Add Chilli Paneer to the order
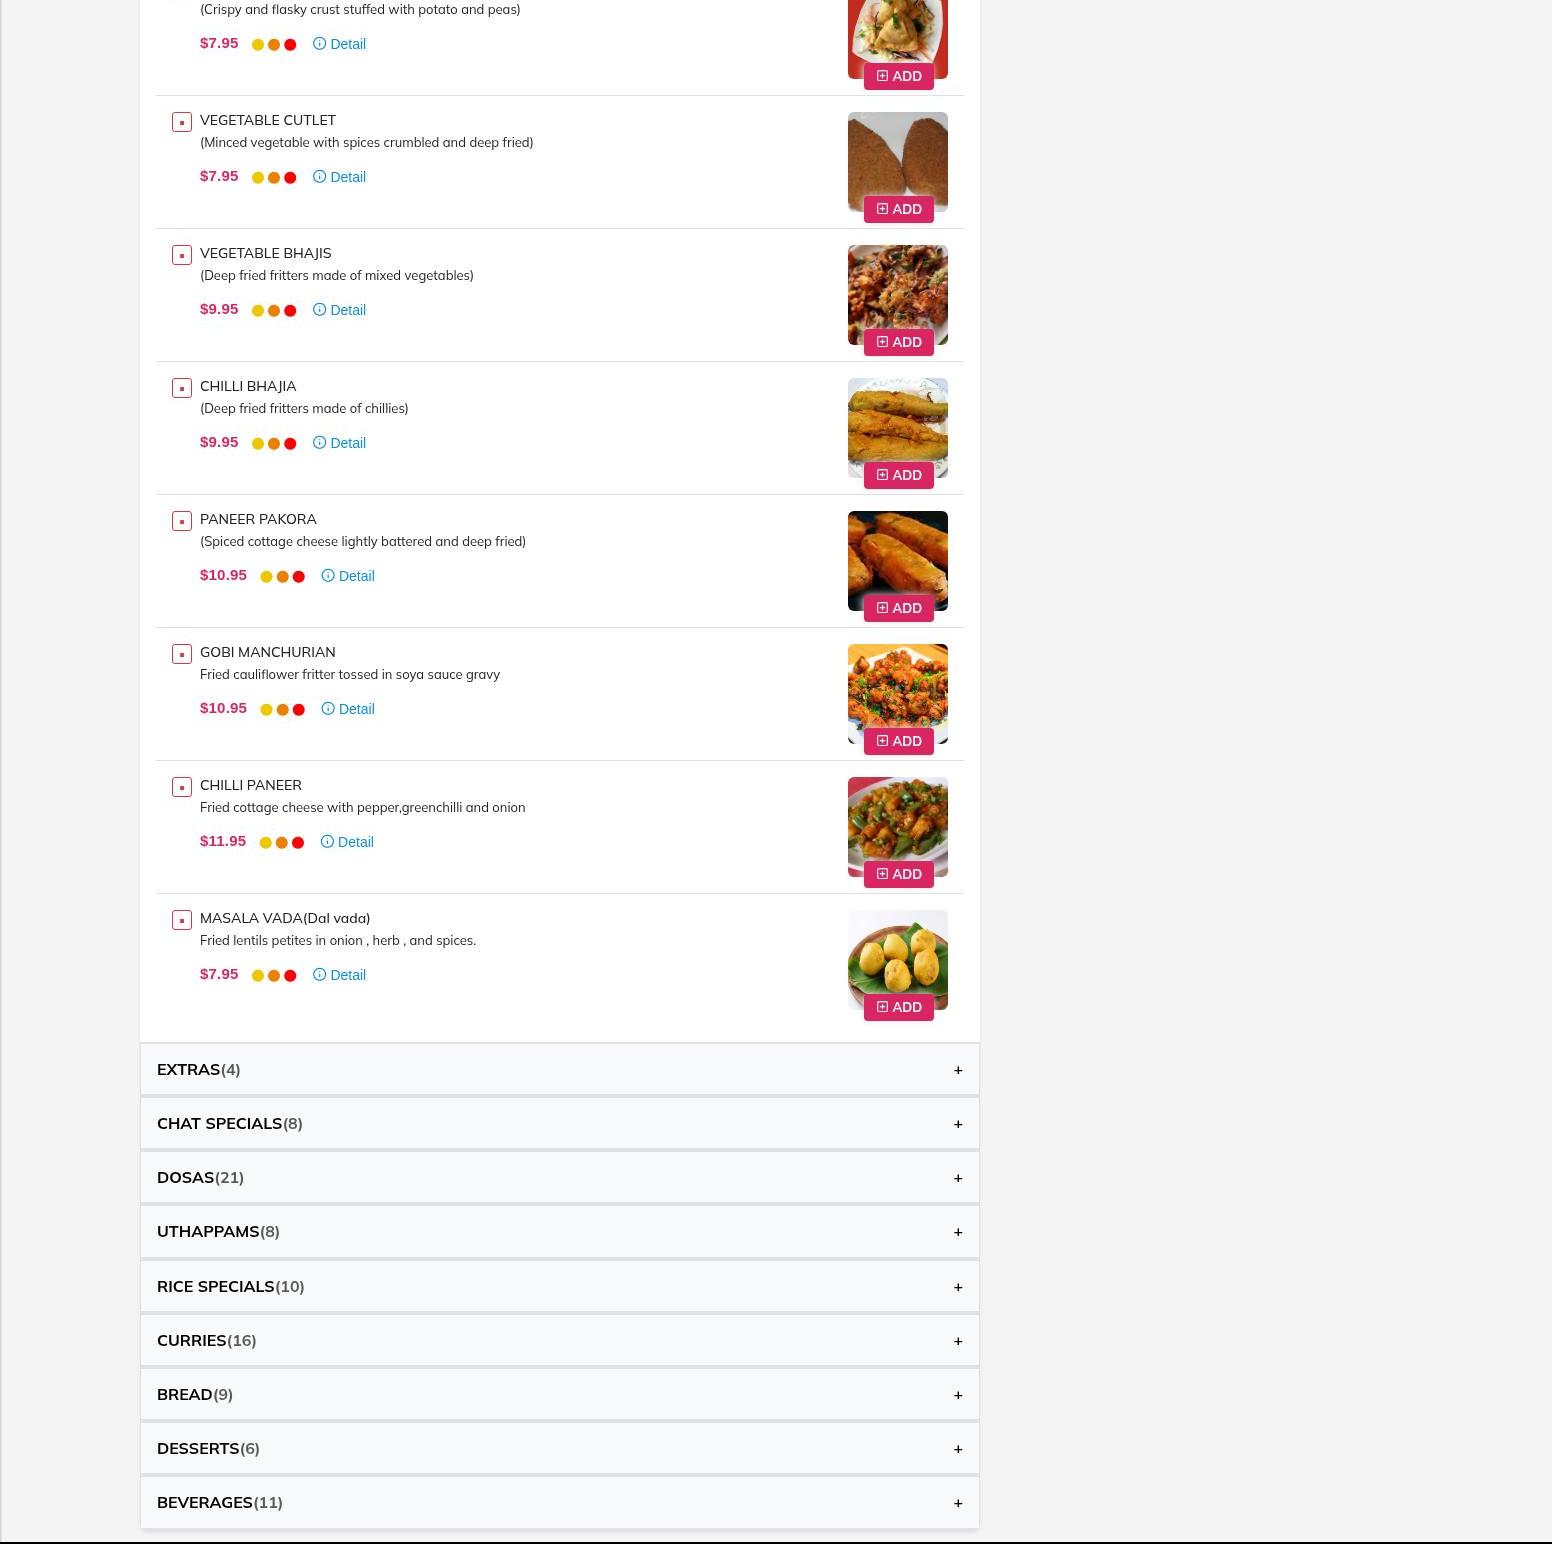The height and width of the screenshot is (1544, 1552). 899,874
